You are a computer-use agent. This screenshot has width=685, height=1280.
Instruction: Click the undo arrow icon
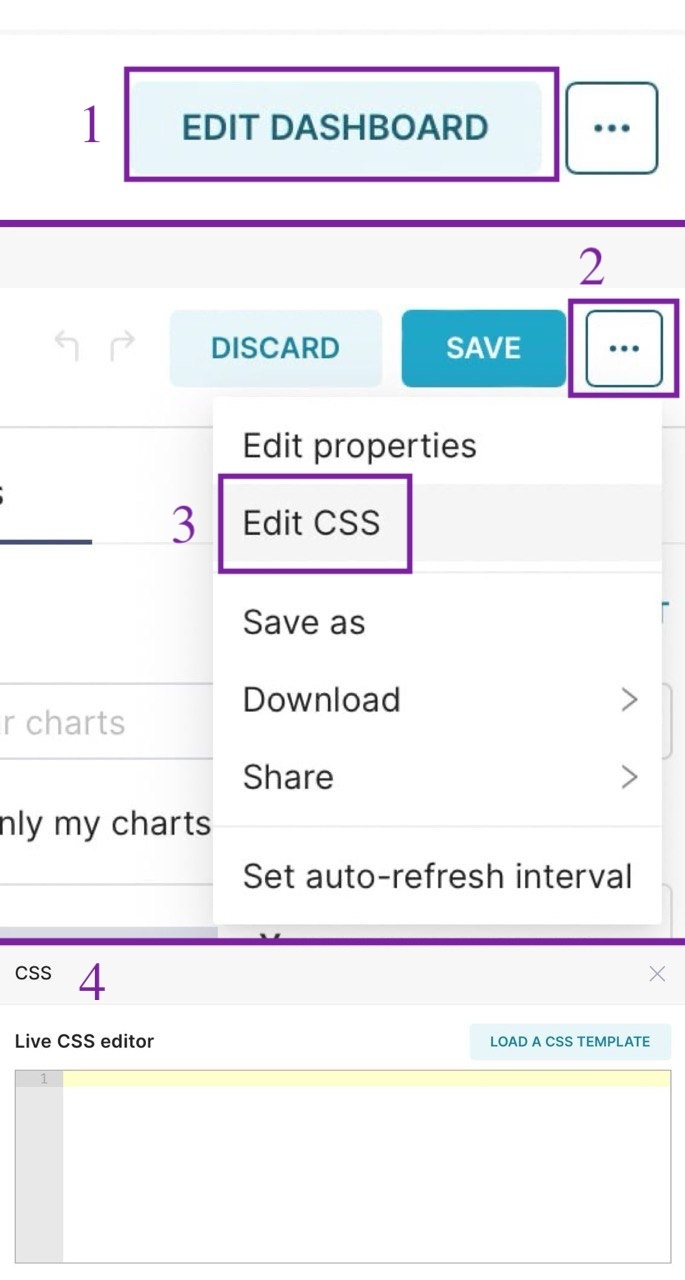point(66,347)
